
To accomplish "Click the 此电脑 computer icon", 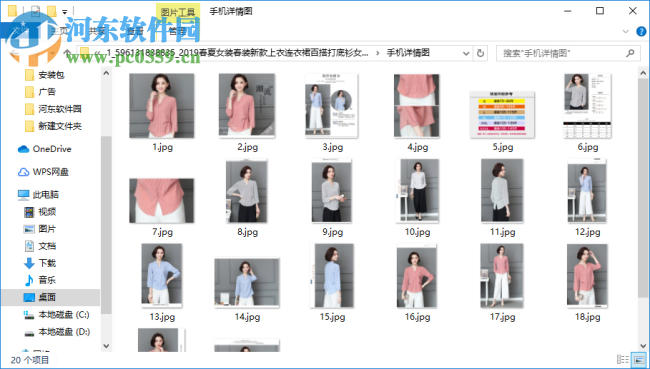I will coord(23,195).
